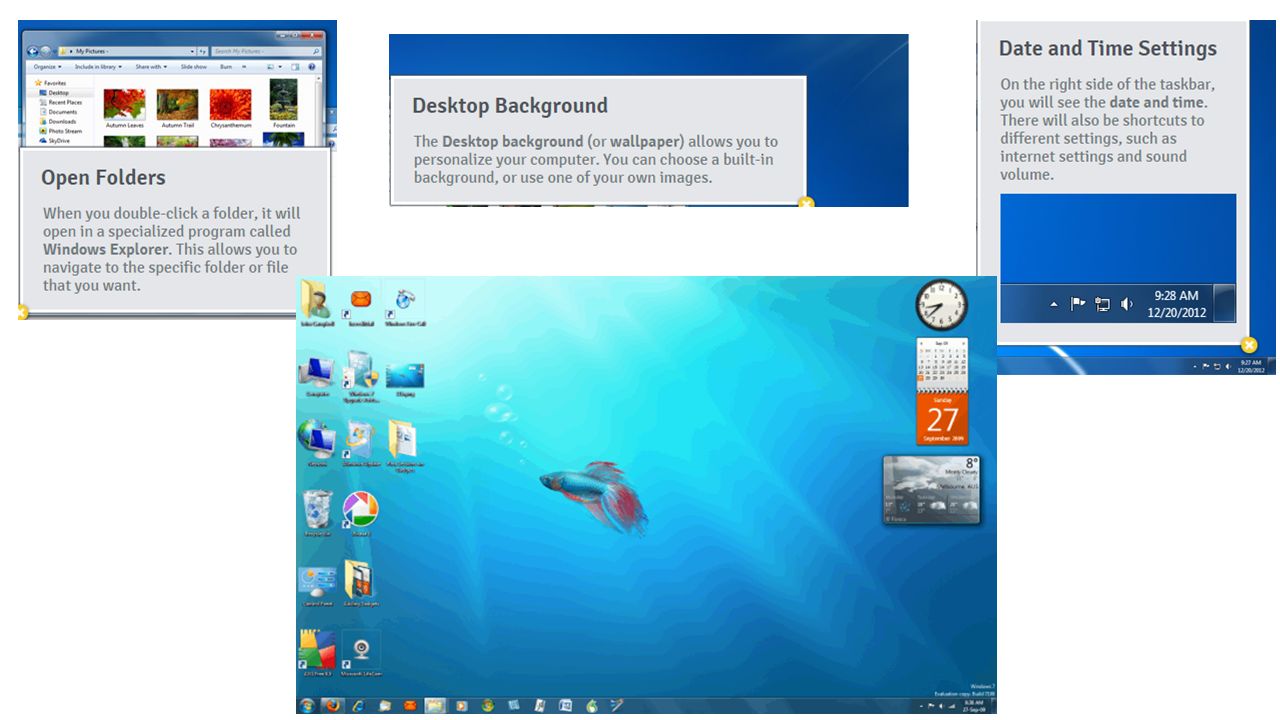The image size is (1280, 720).
Task: Expand hidden icons arrow beside 9:28 AM
Action: 1053,304
